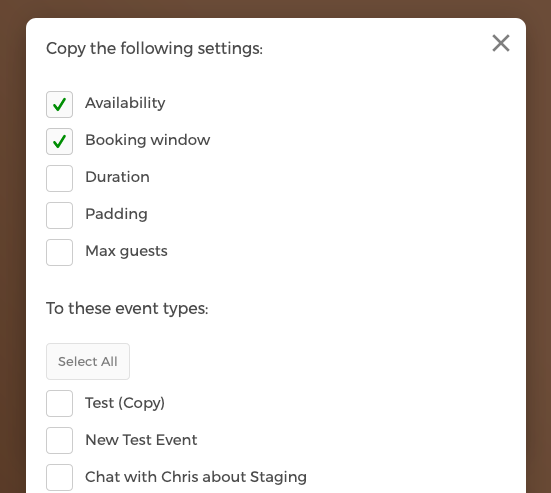The width and height of the screenshot is (551, 493).
Task: Click the Chat with Chris about Staging label
Action: [x=196, y=477]
